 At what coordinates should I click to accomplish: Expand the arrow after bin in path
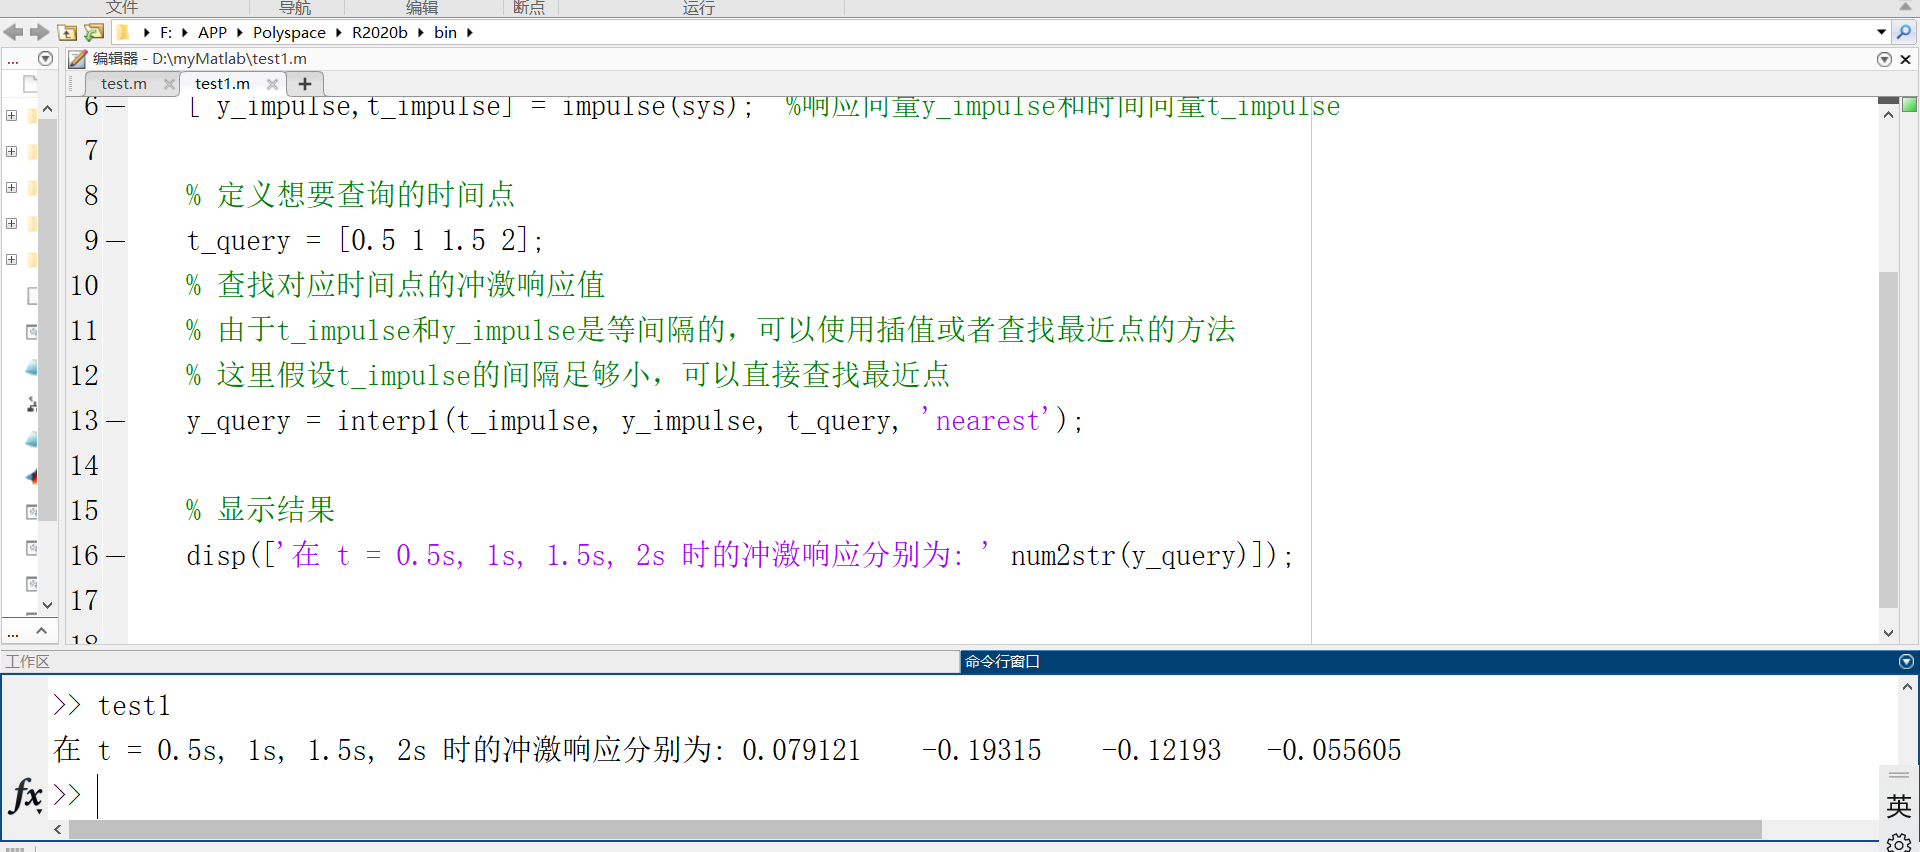(470, 32)
